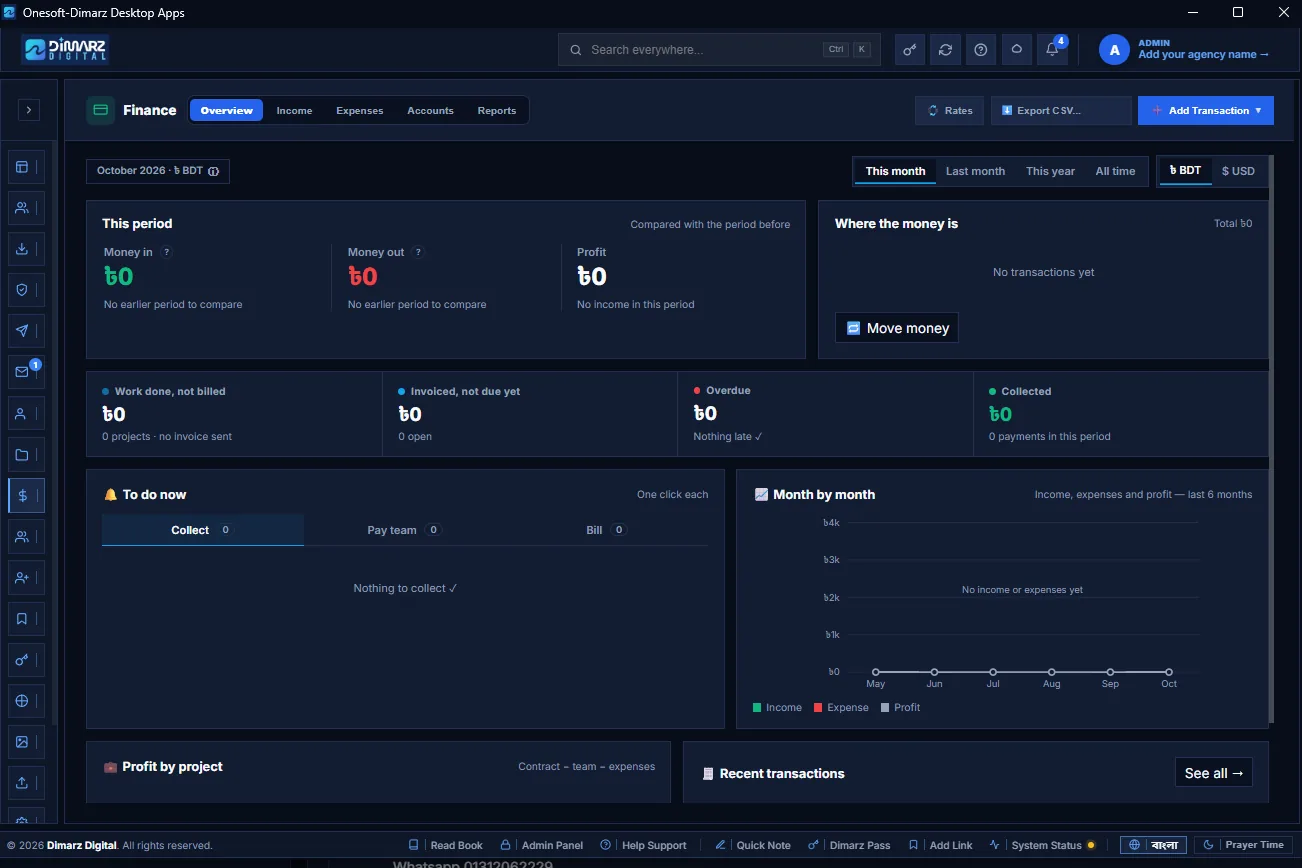Open the notifications bell with badge 4
1302x868 pixels.
[x=1052, y=50]
